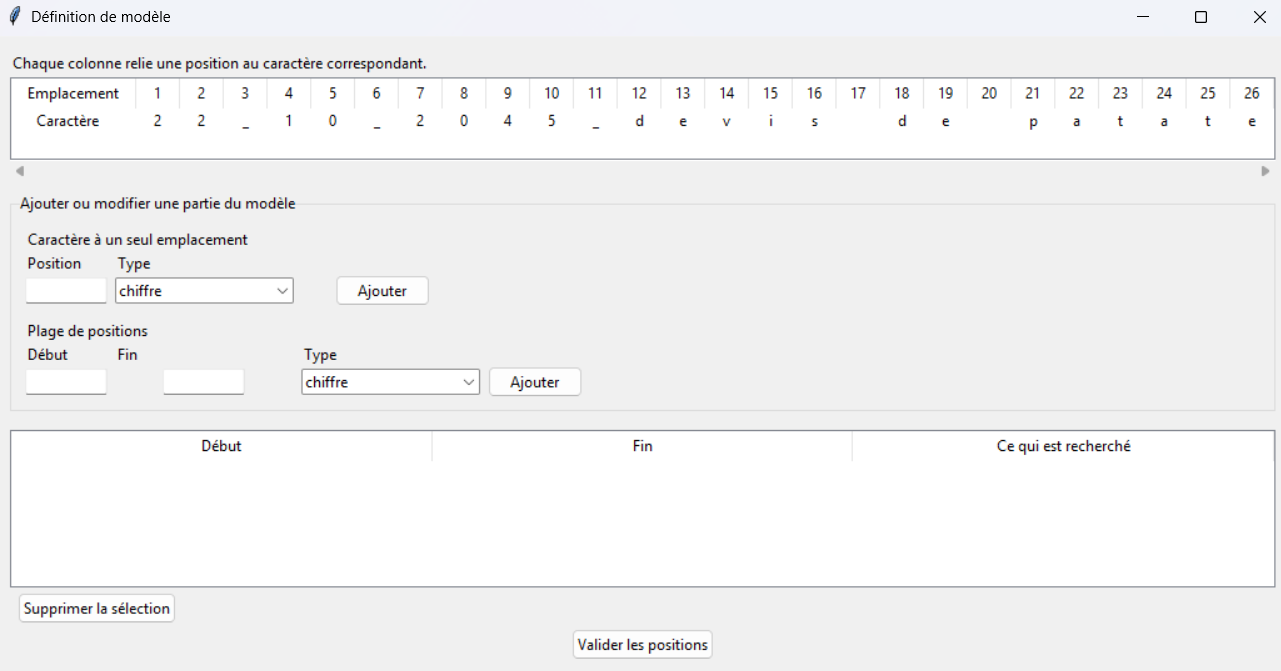Click character '1' under position 4
Viewport: 1281px width, 671px height.
click(289, 121)
